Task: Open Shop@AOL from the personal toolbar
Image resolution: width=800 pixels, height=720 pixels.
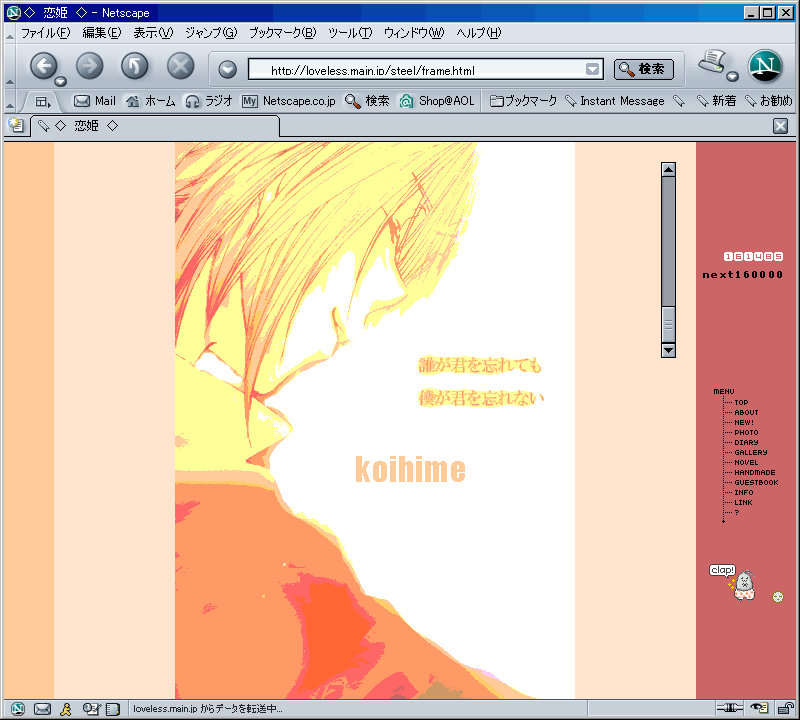Action: point(437,101)
